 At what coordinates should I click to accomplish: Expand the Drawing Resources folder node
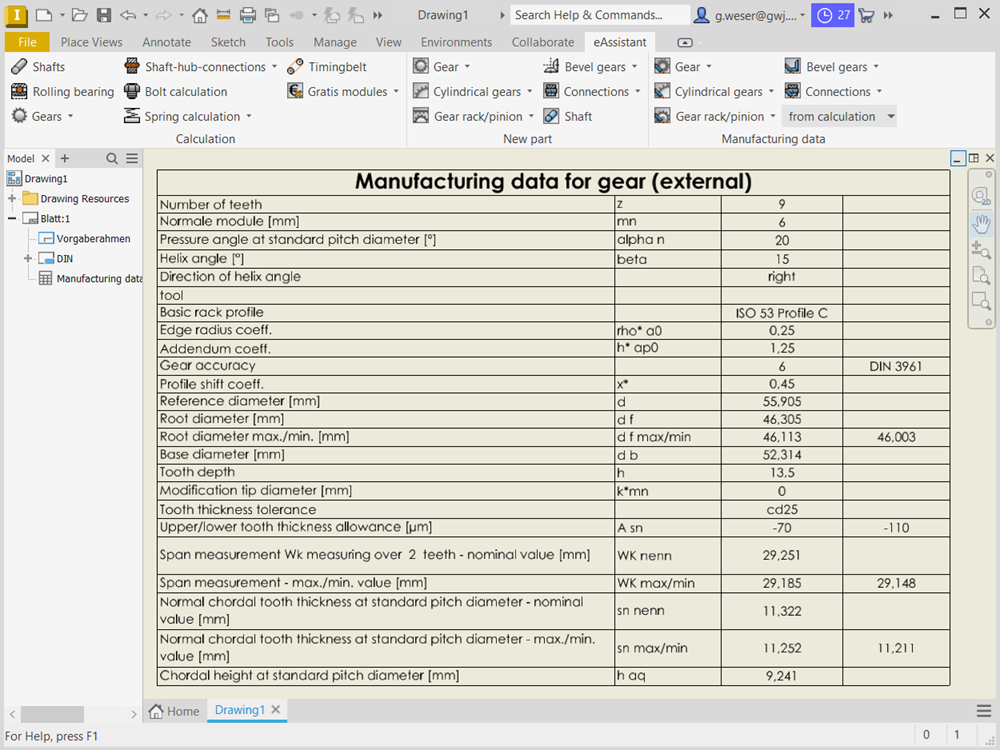(x=11, y=199)
